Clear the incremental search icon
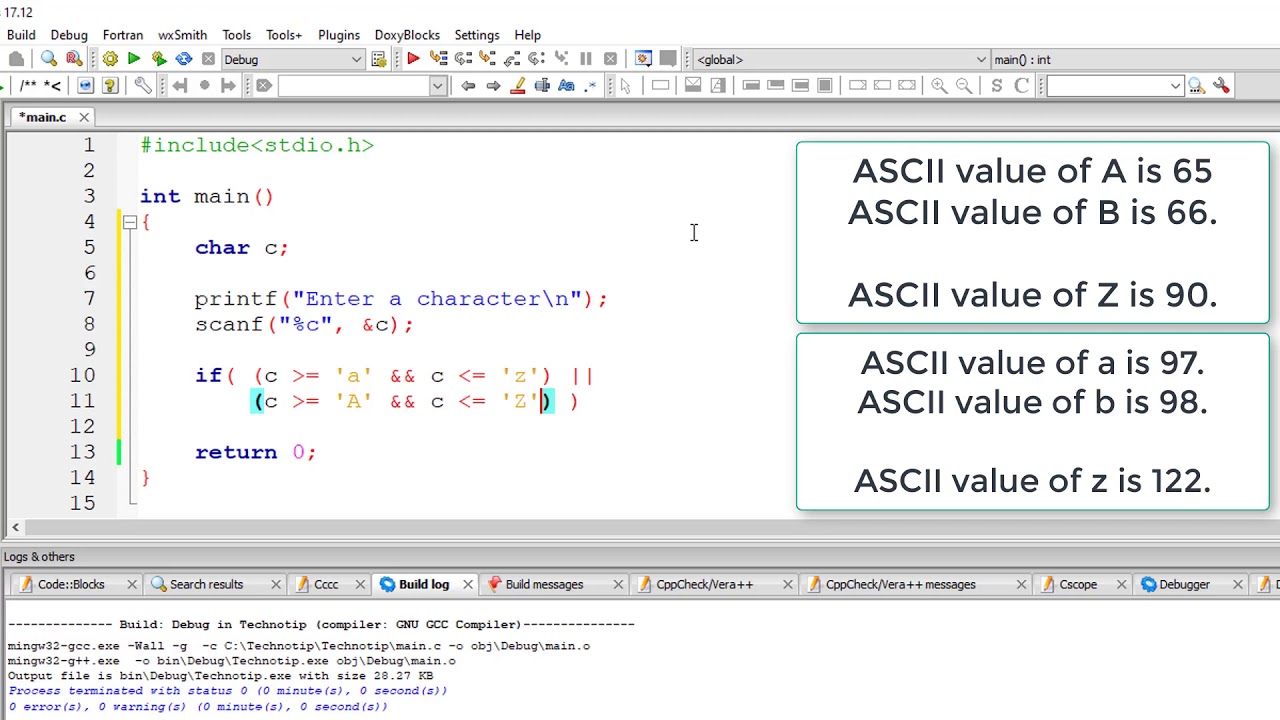Screen dimensions: 1280x720 [264, 86]
